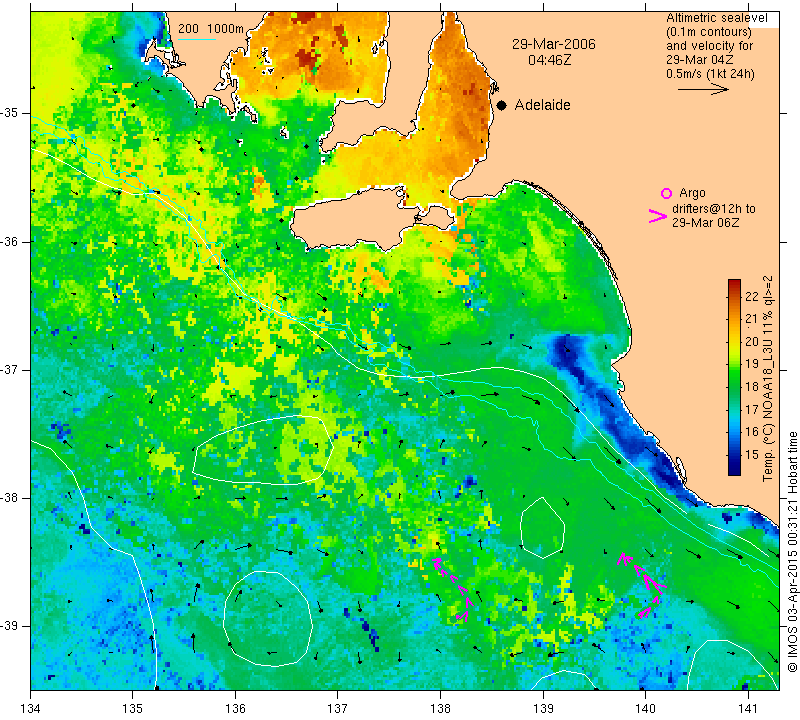Click the magenta drifter track near longitude 140
Image resolution: width=800 pixels, height=720 pixels.
point(641,585)
